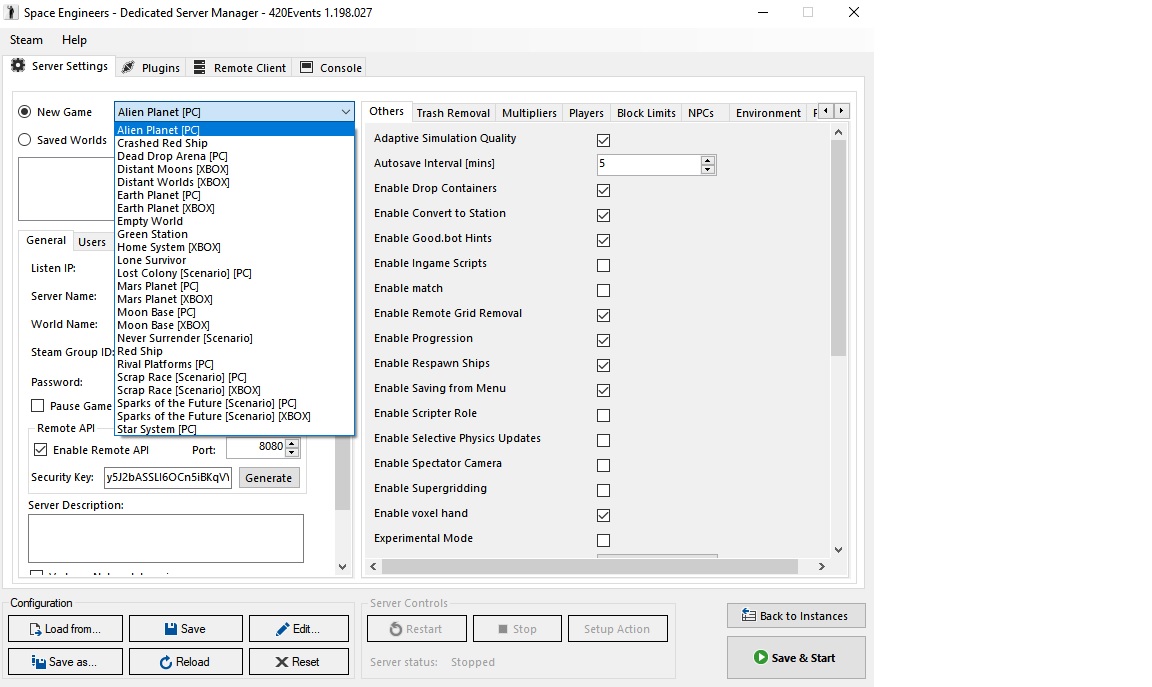This screenshot has width=1152, height=687.
Task: Click the Save as... button
Action: [65, 662]
